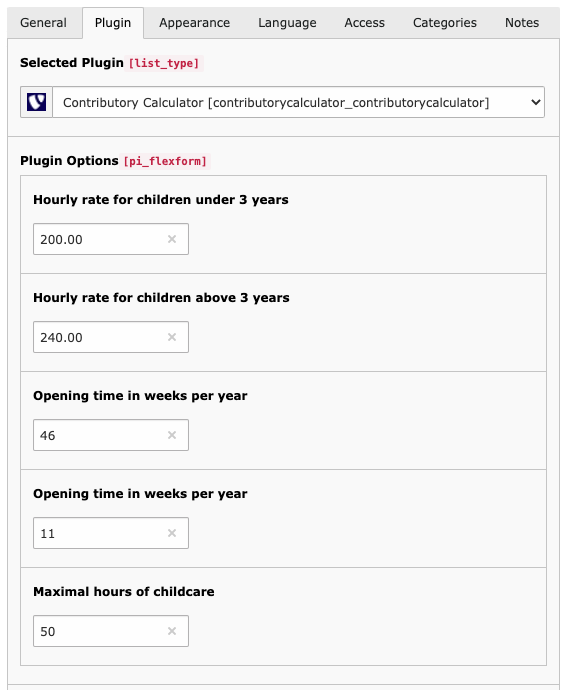Switch to the Notes tab
This screenshot has height=690, width=566.
click(x=522, y=22)
